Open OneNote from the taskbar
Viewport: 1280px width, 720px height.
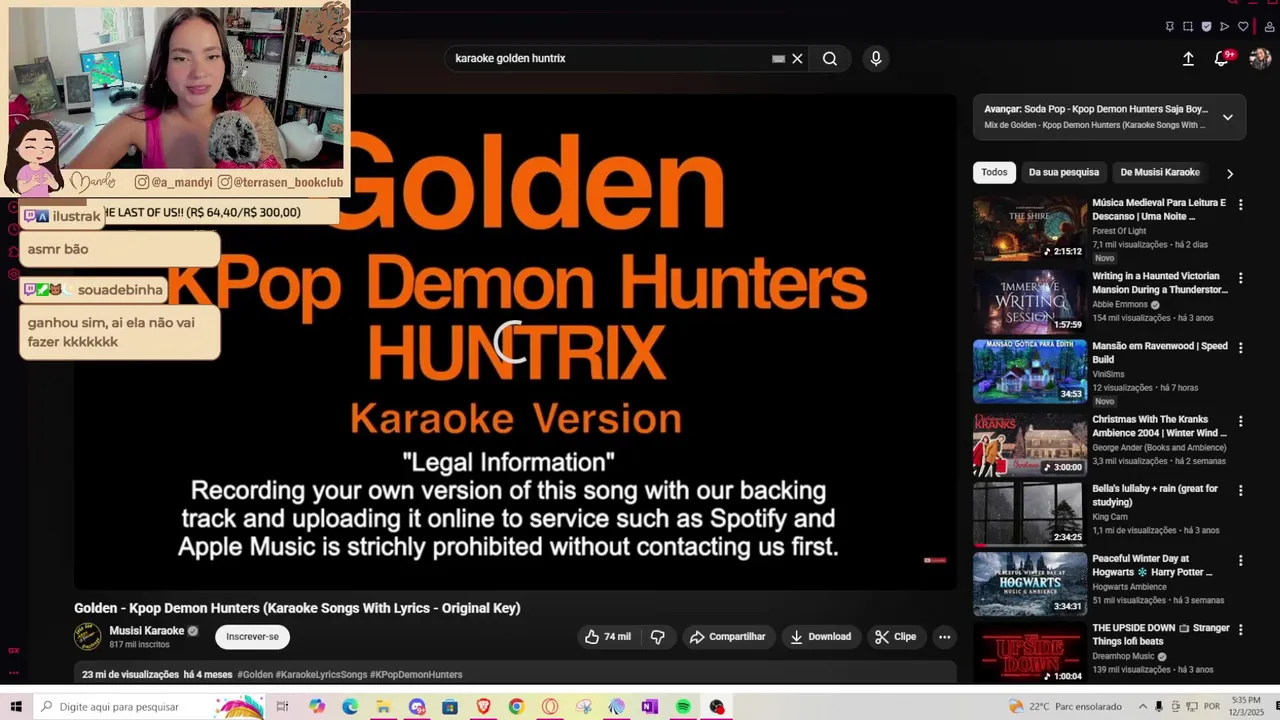pos(649,707)
